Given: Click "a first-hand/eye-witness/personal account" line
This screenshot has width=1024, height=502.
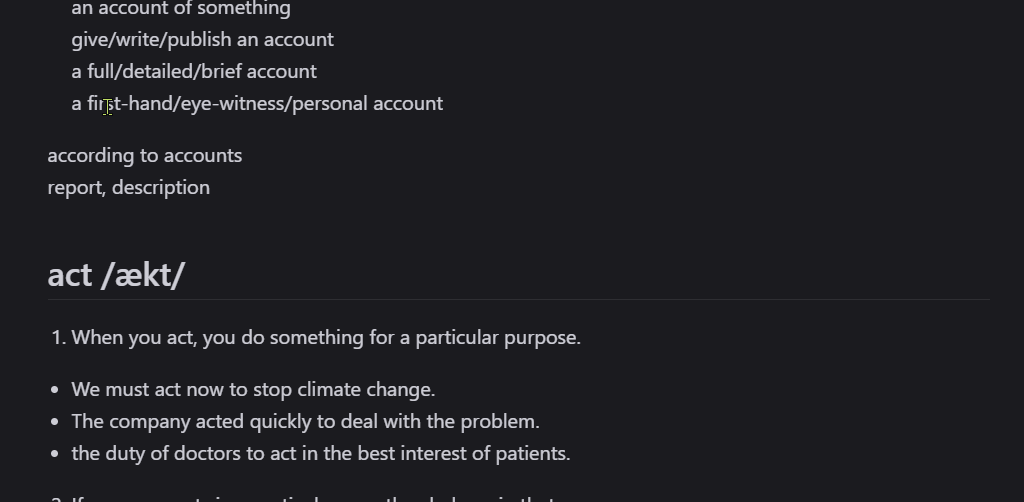Looking at the screenshot, I should 257,103.
